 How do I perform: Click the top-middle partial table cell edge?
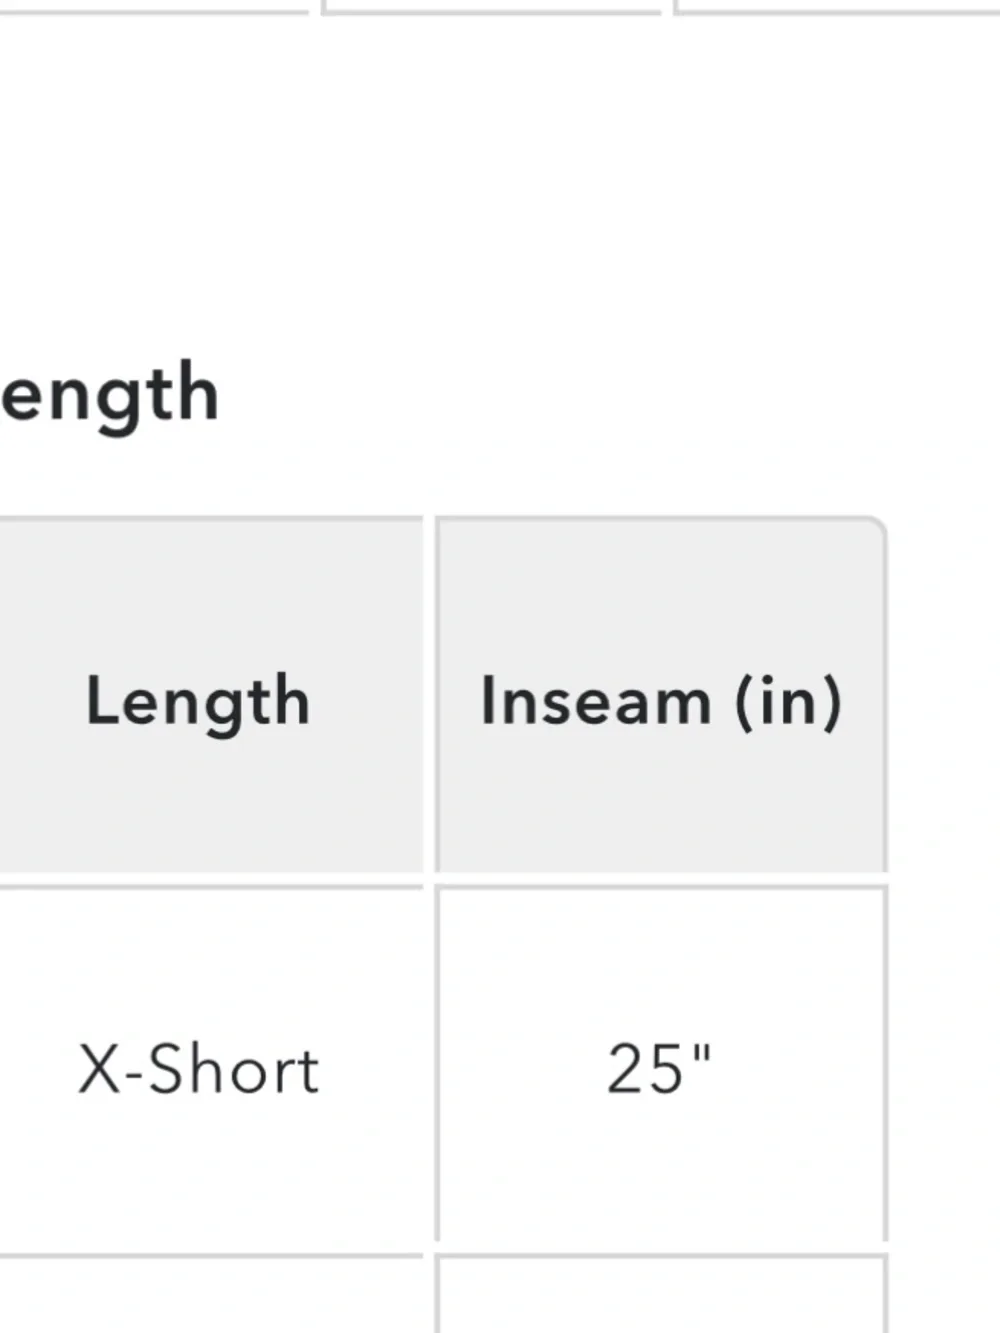pos(491,8)
